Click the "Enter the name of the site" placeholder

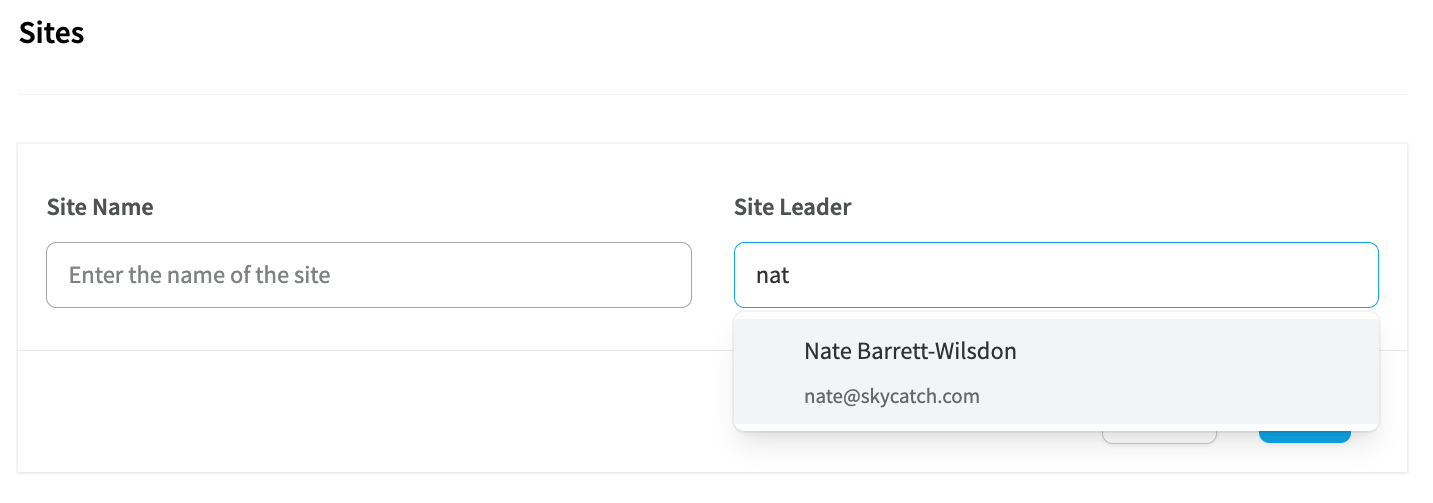click(199, 275)
